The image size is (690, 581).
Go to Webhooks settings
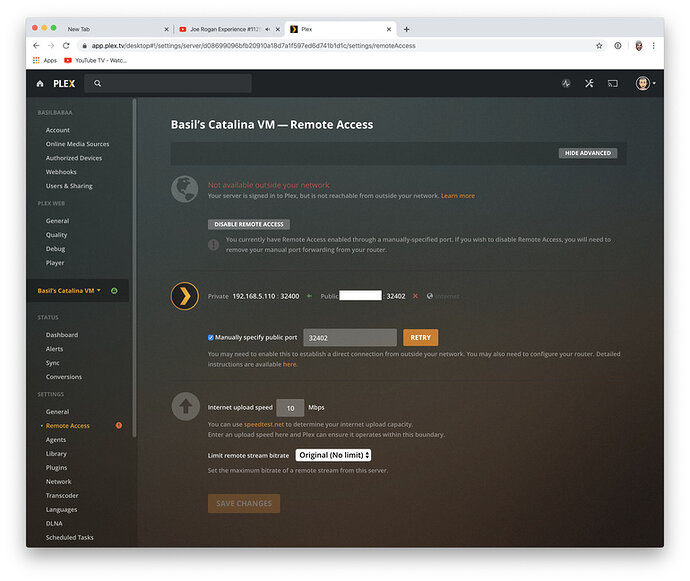point(61,172)
